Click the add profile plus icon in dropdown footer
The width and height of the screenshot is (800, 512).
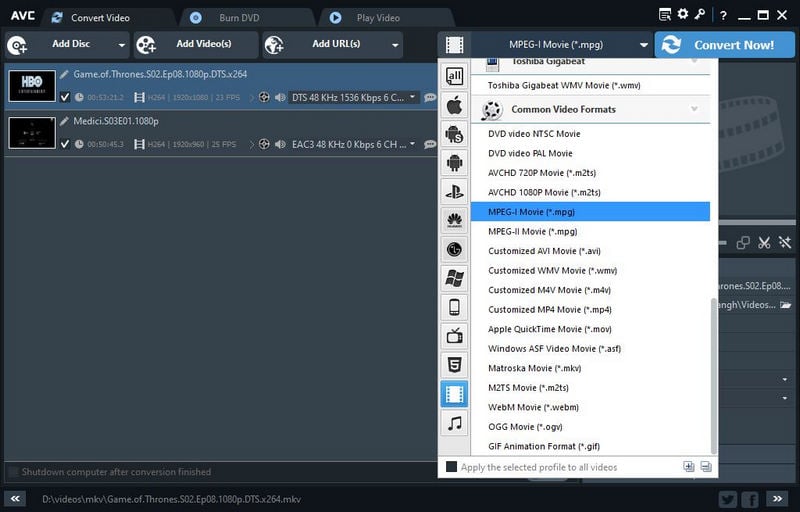pos(689,467)
